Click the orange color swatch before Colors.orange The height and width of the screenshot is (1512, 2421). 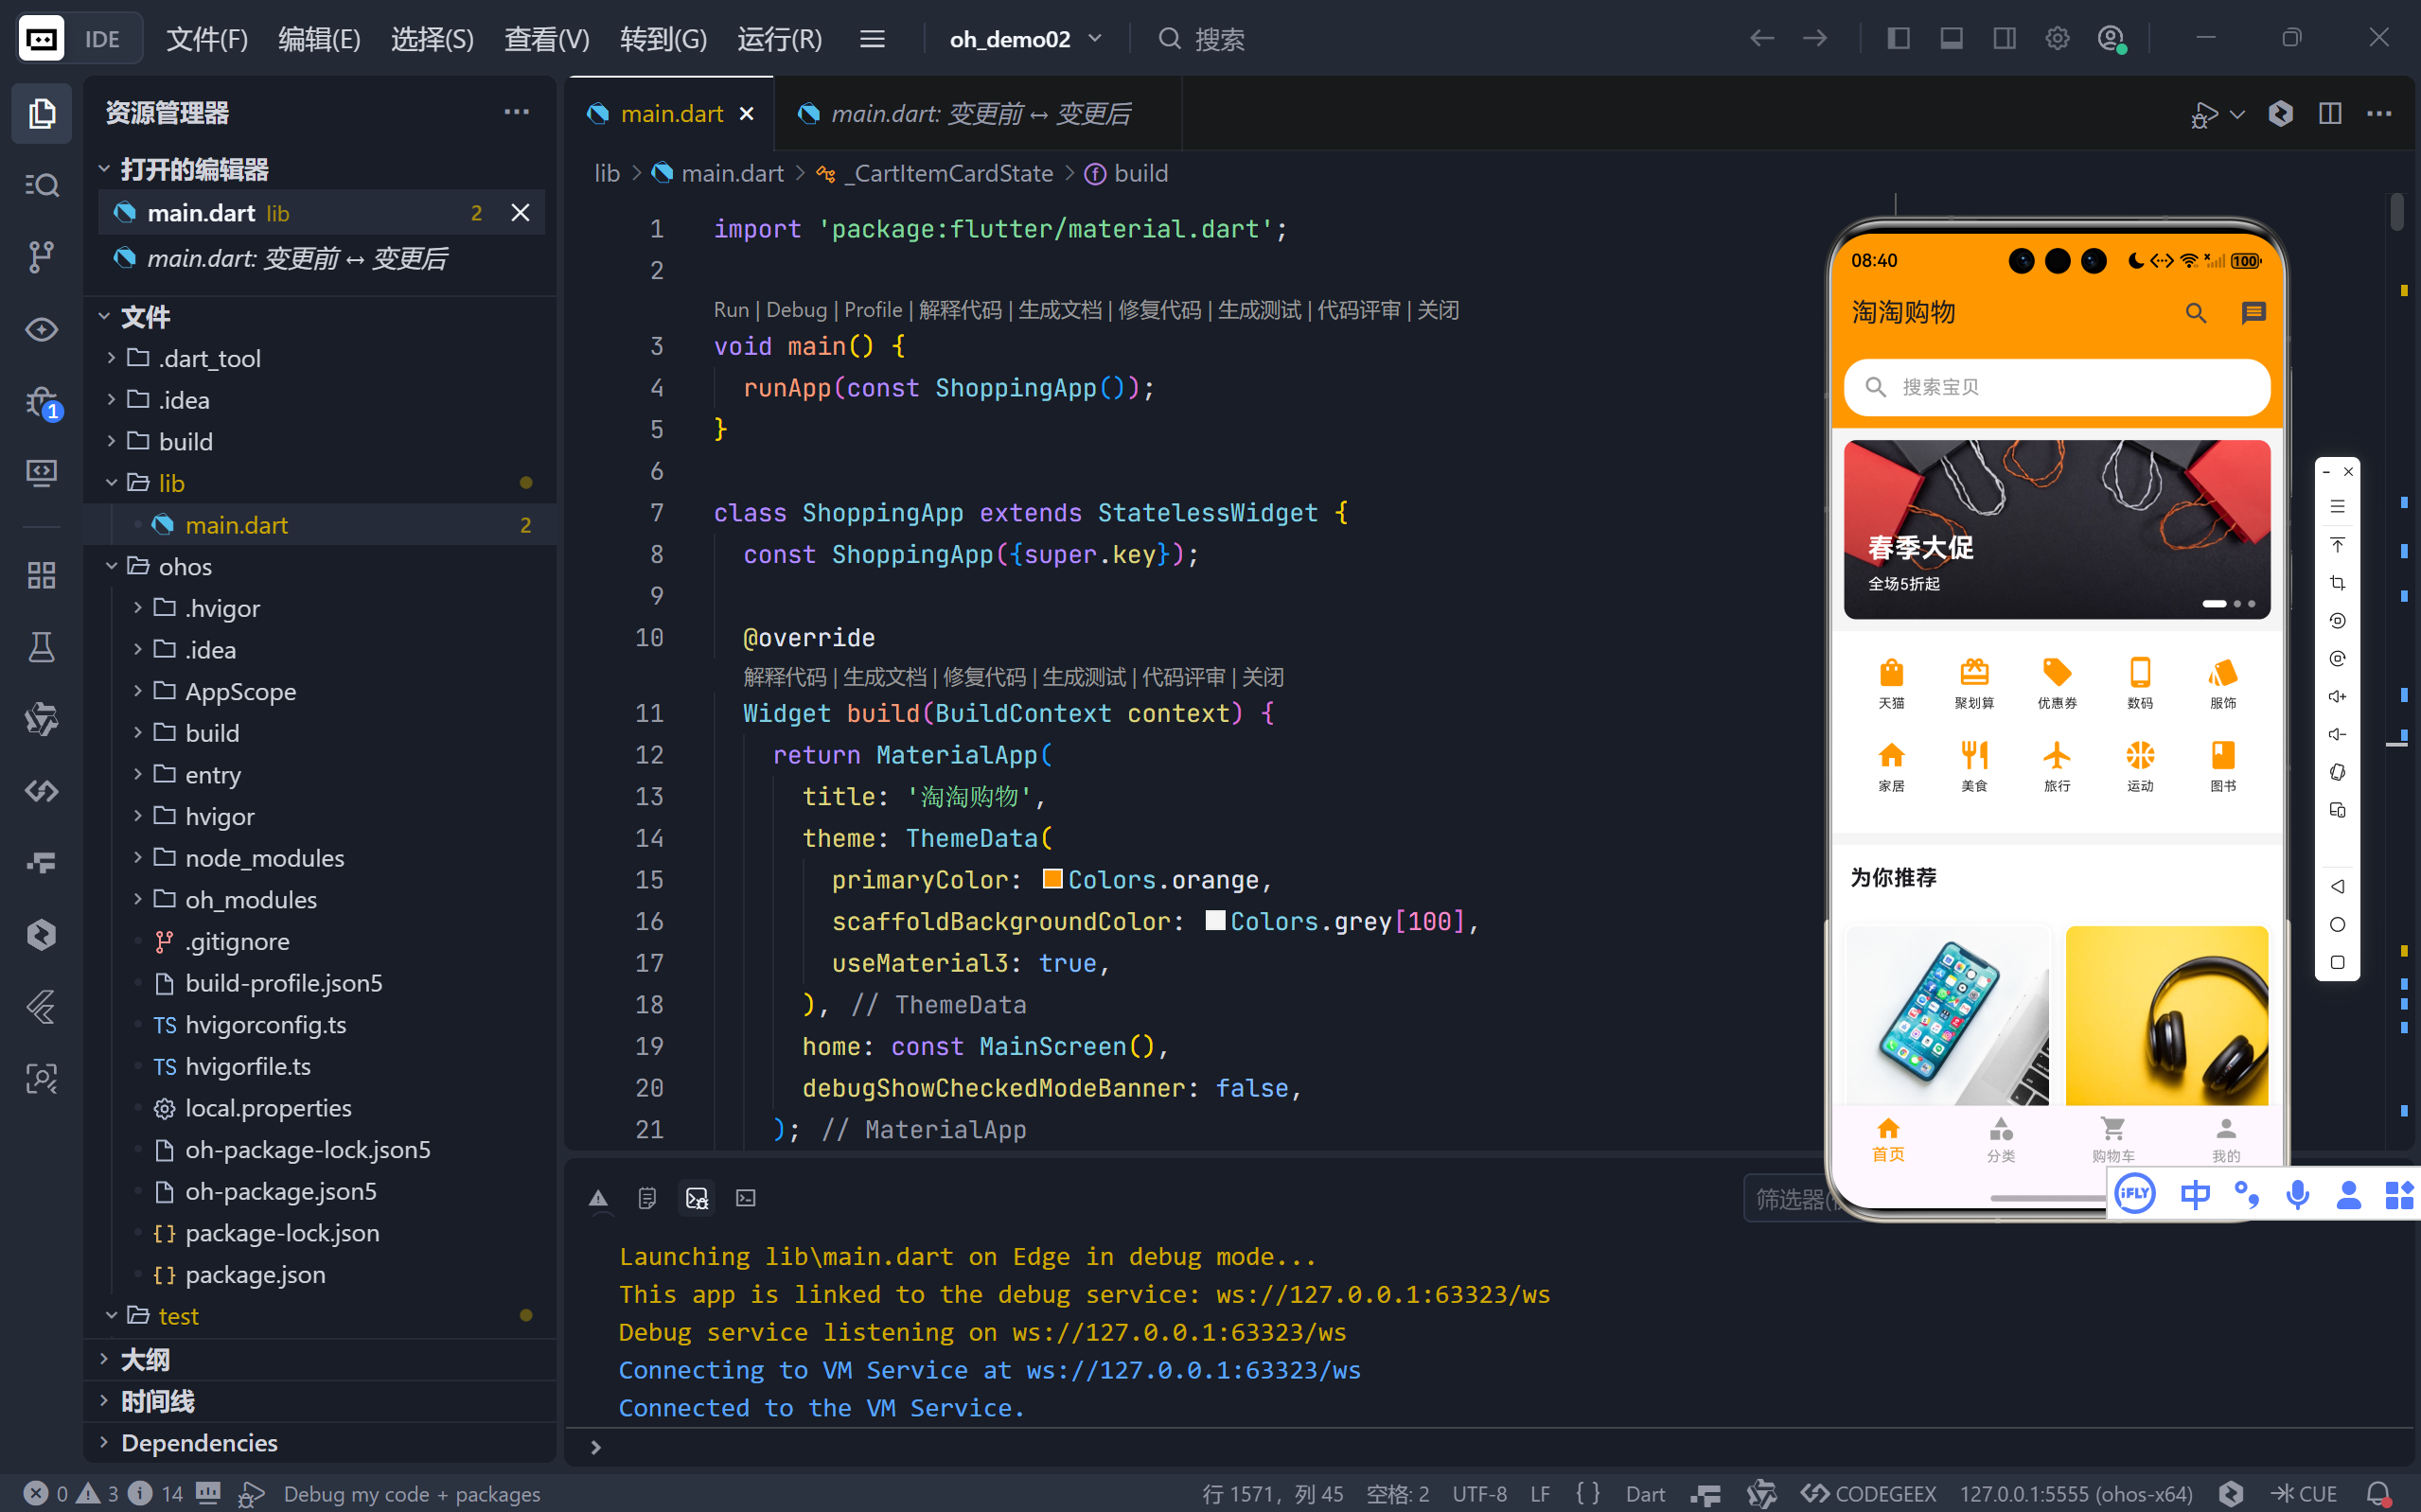tap(1052, 879)
